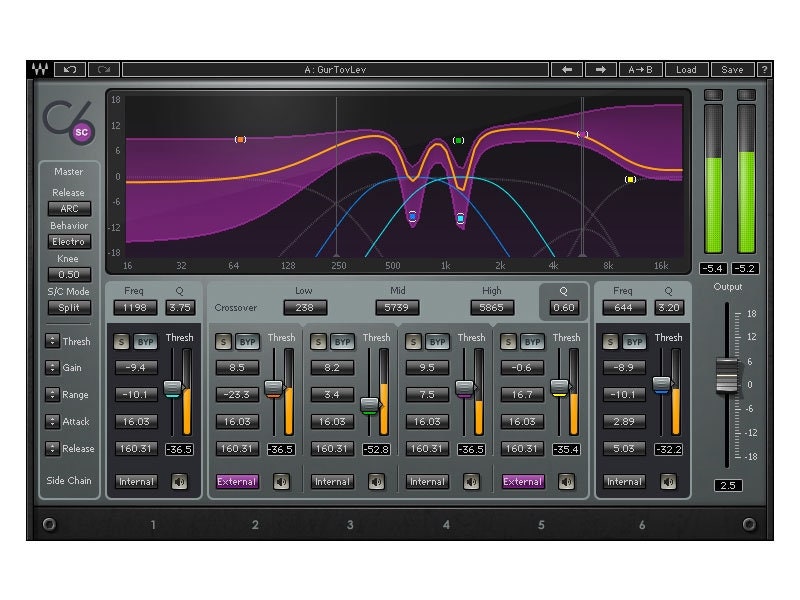Change band 5 sidechain source External
This screenshot has width=800, height=600.
(522, 482)
